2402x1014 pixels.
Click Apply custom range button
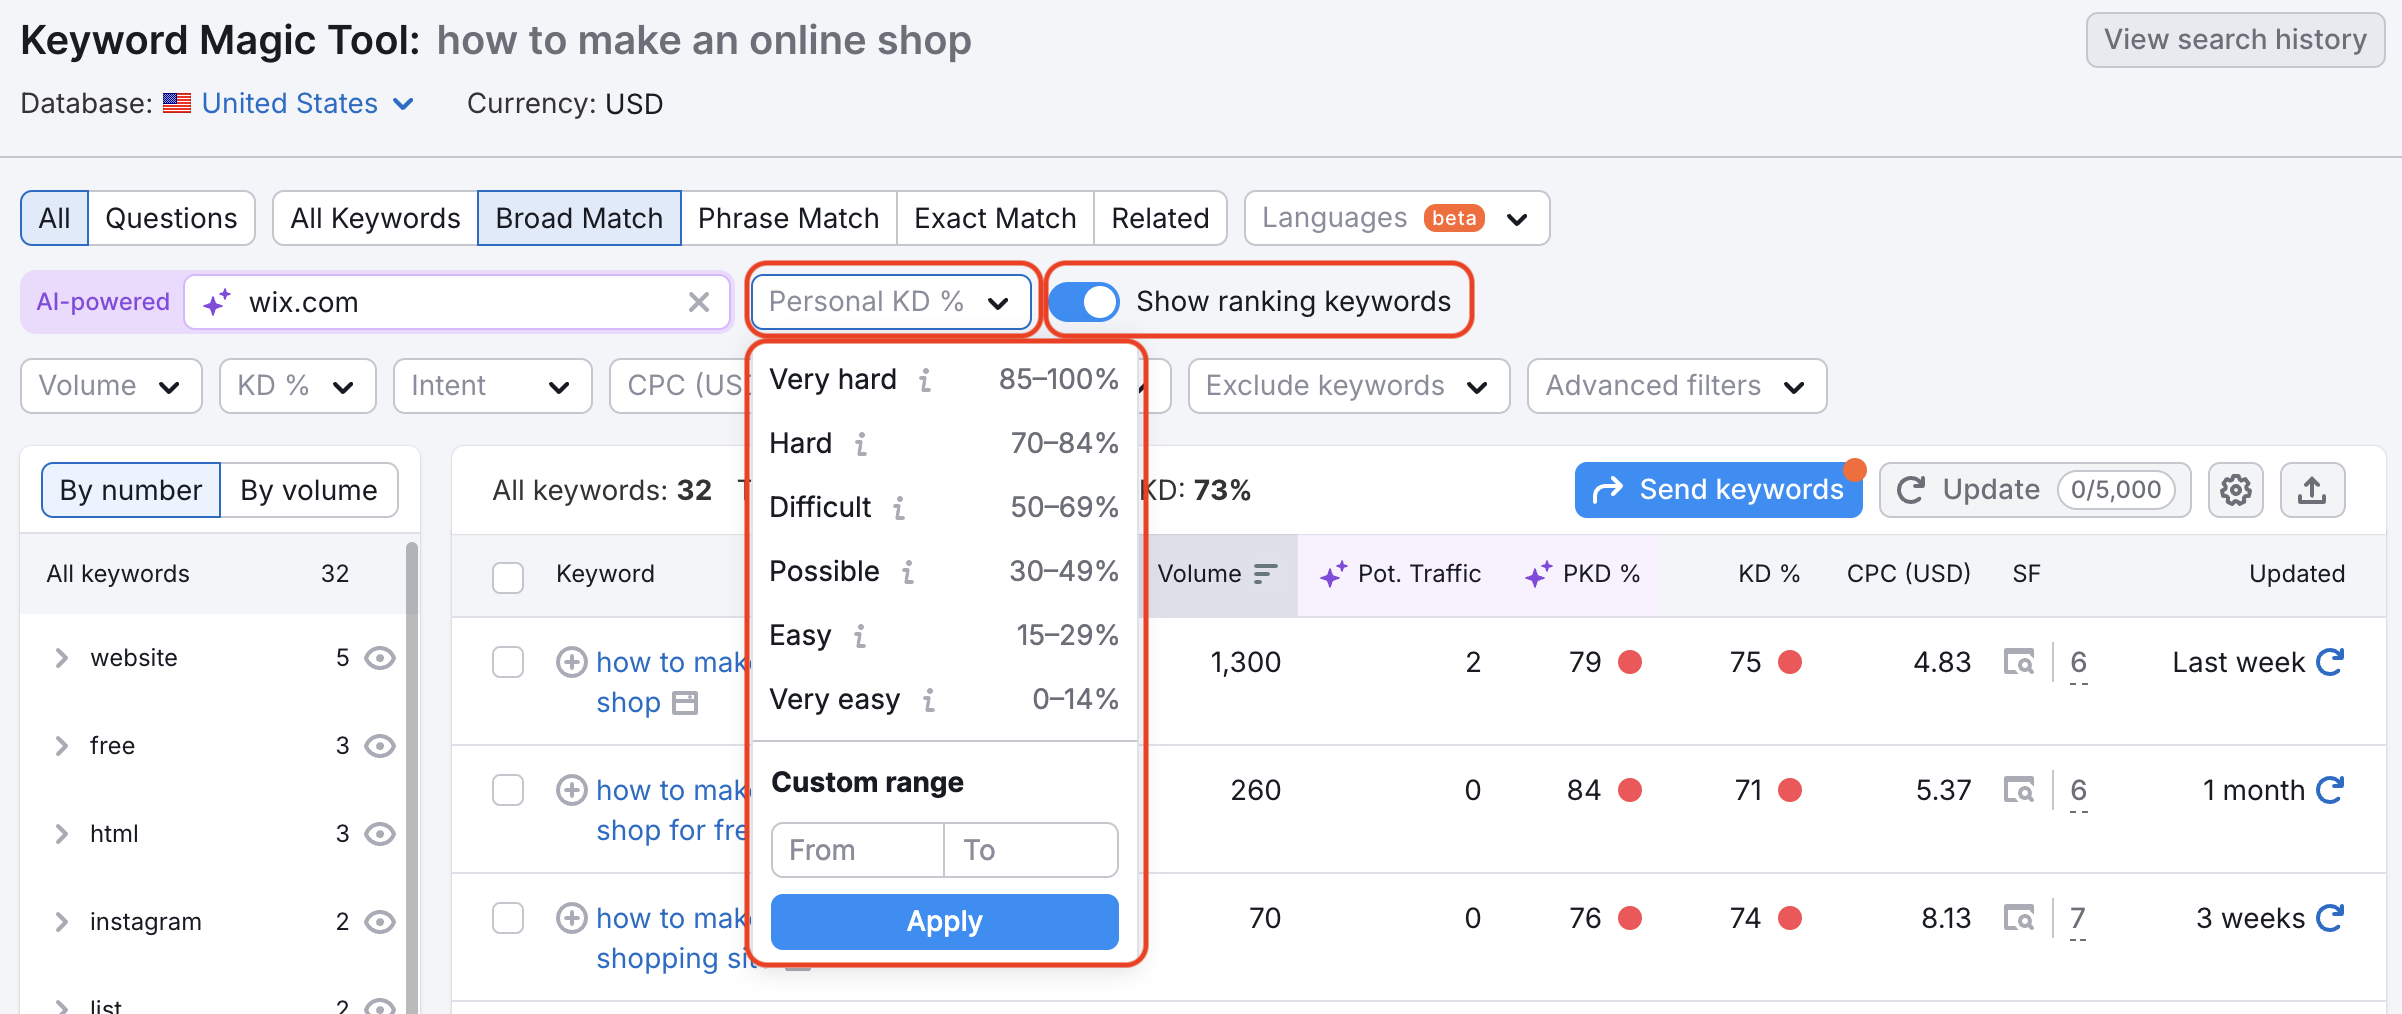pos(944,922)
